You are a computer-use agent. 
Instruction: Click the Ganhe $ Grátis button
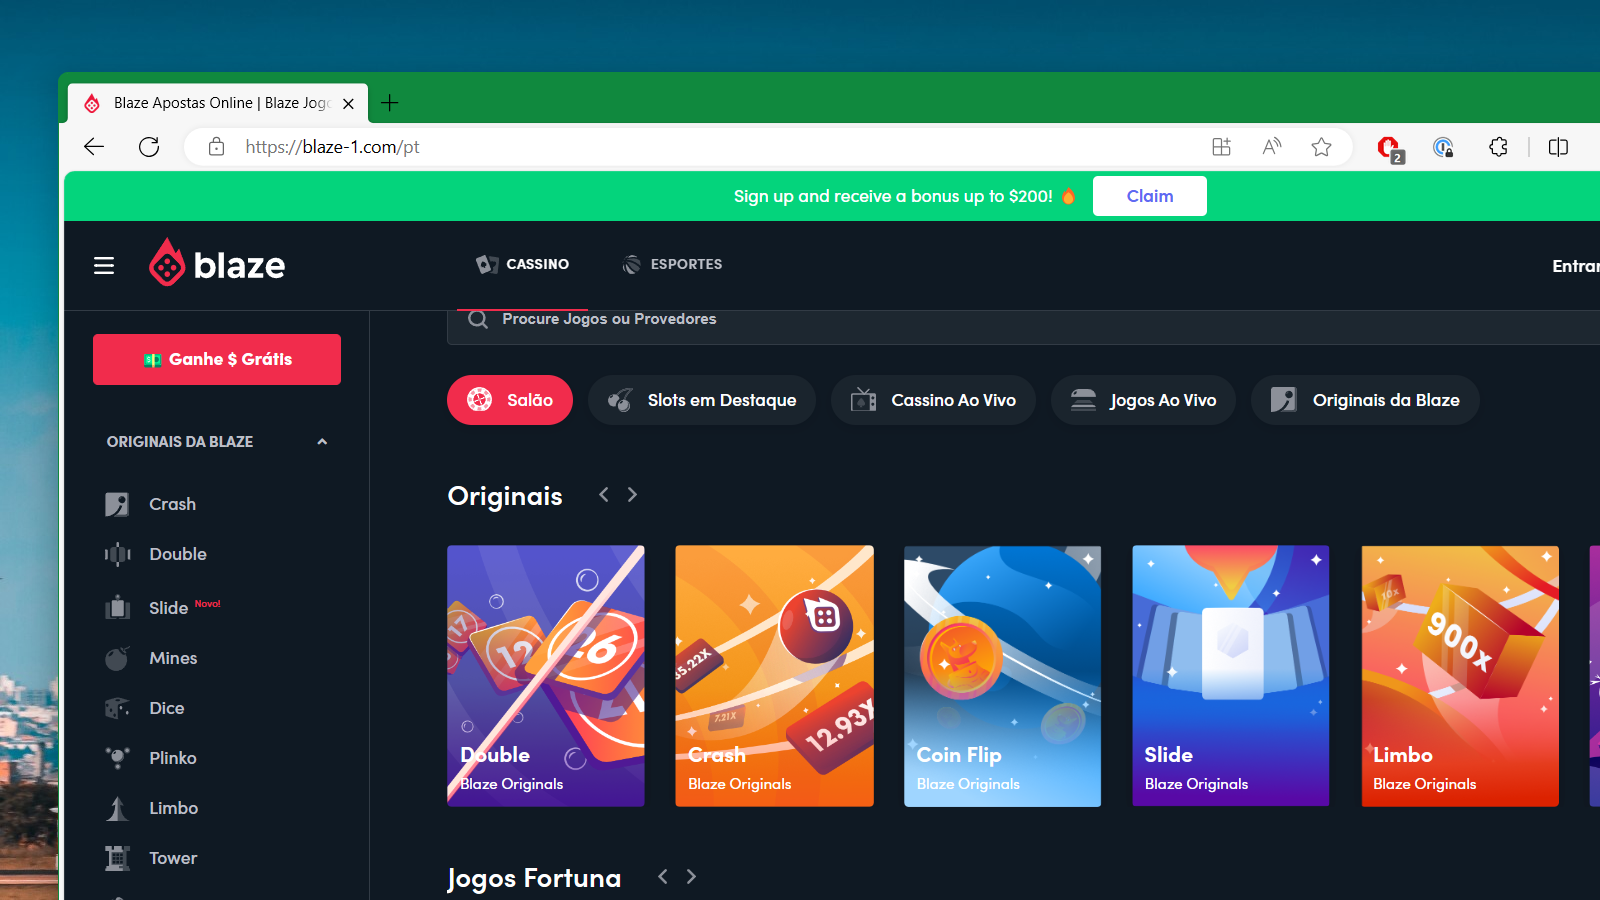[x=217, y=359]
